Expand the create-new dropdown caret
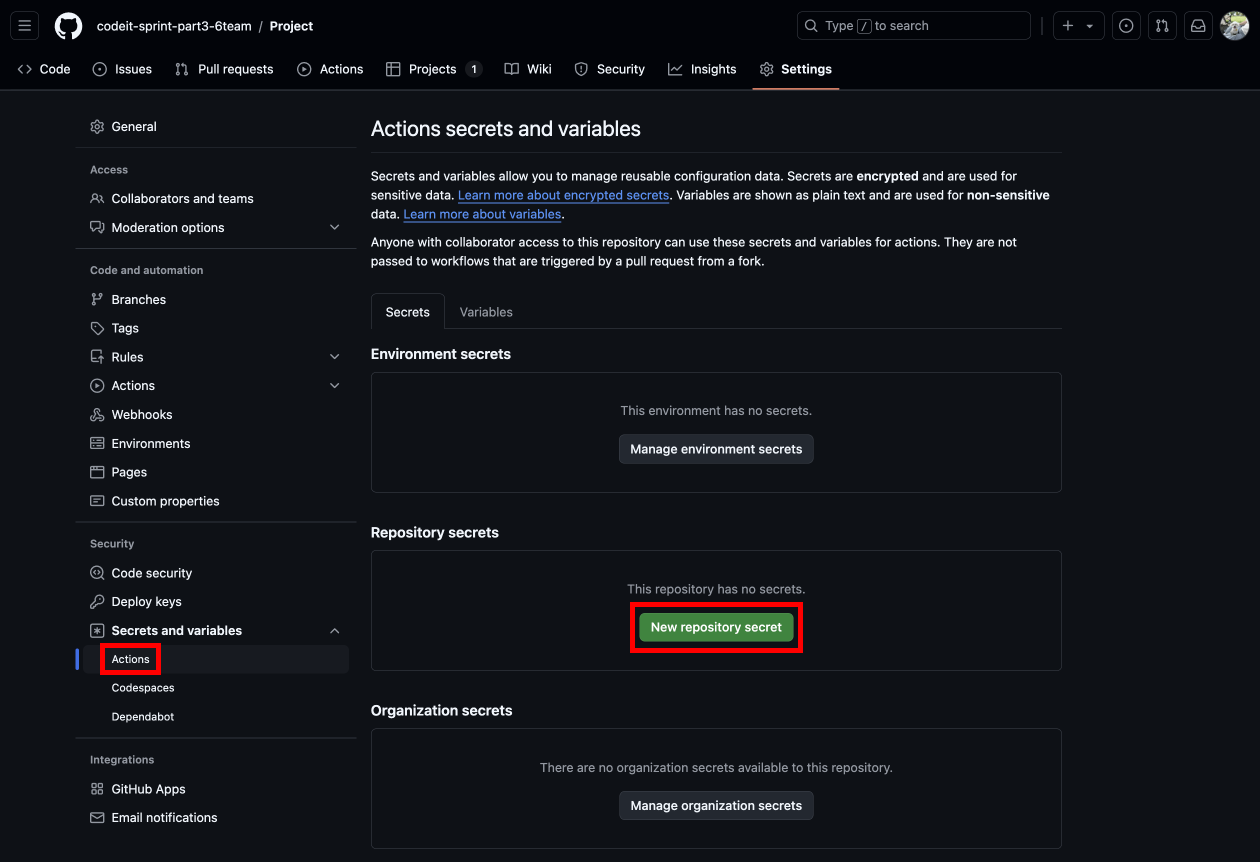 click(x=1090, y=26)
